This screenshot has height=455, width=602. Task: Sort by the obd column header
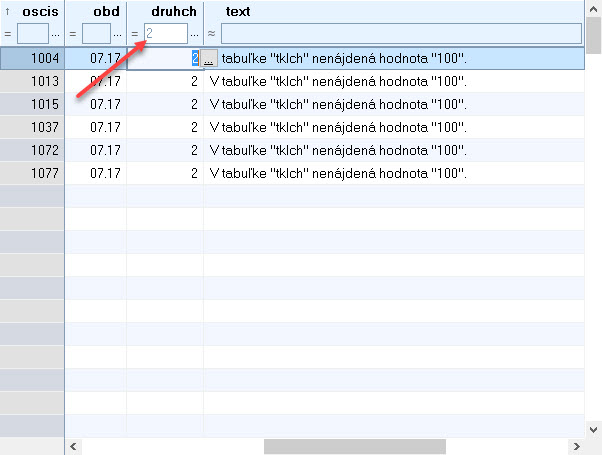105,12
